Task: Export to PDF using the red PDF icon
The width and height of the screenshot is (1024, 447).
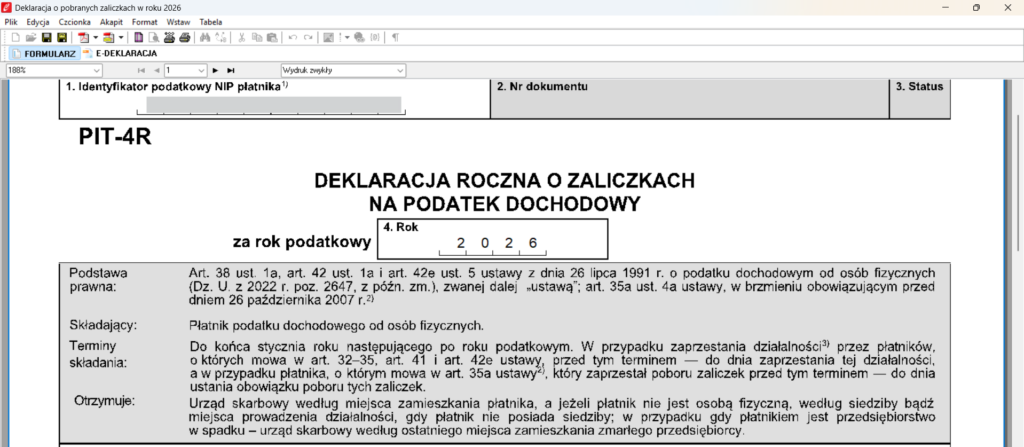Action: [x=83, y=37]
